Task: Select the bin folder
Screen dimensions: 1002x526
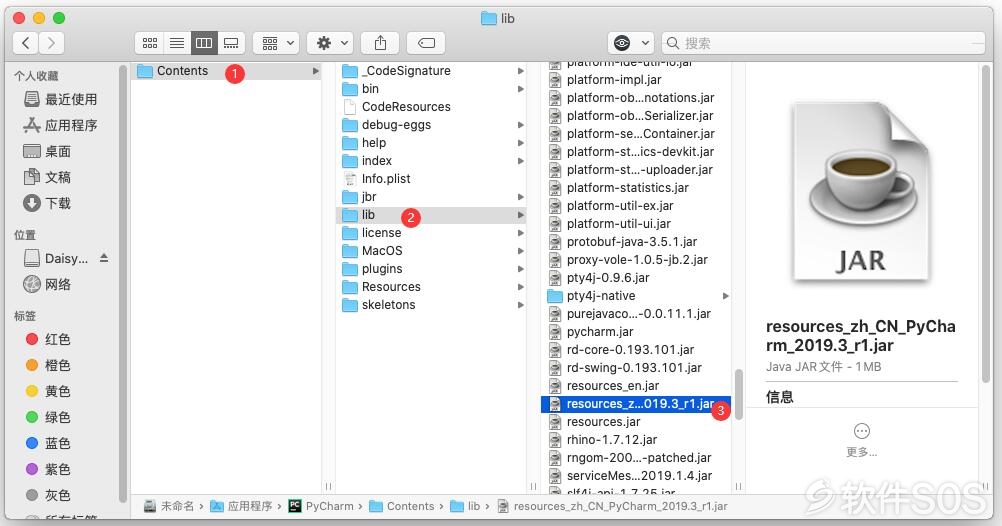Action: pos(432,89)
